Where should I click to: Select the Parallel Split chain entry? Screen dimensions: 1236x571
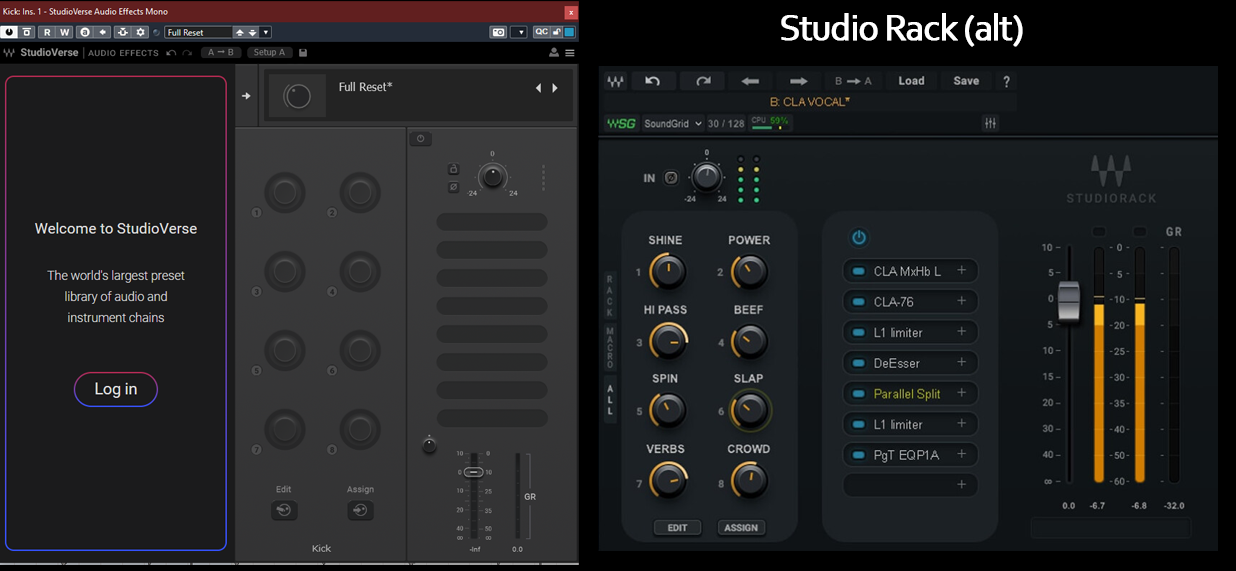pyautogui.click(x=907, y=394)
